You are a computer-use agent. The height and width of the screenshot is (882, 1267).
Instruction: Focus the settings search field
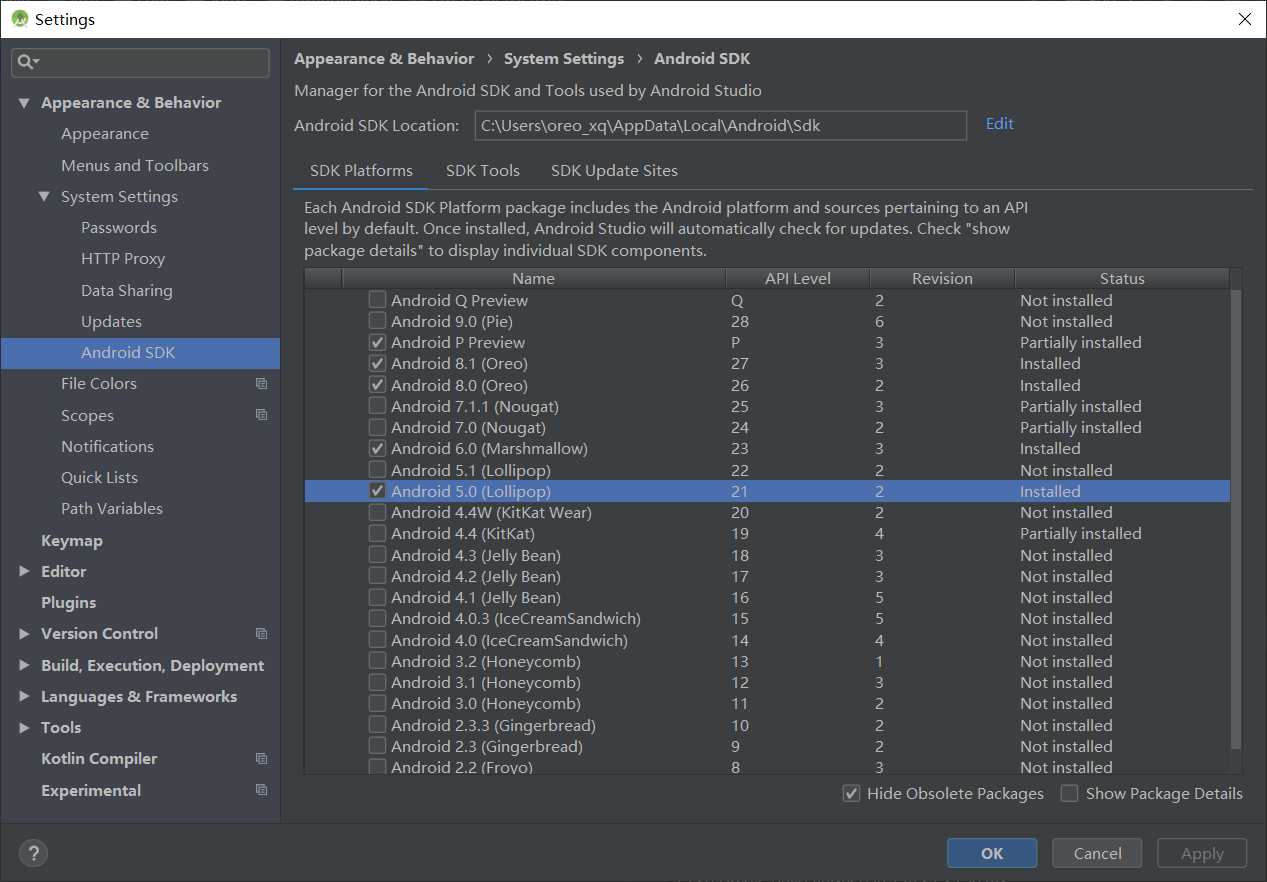coord(140,62)
